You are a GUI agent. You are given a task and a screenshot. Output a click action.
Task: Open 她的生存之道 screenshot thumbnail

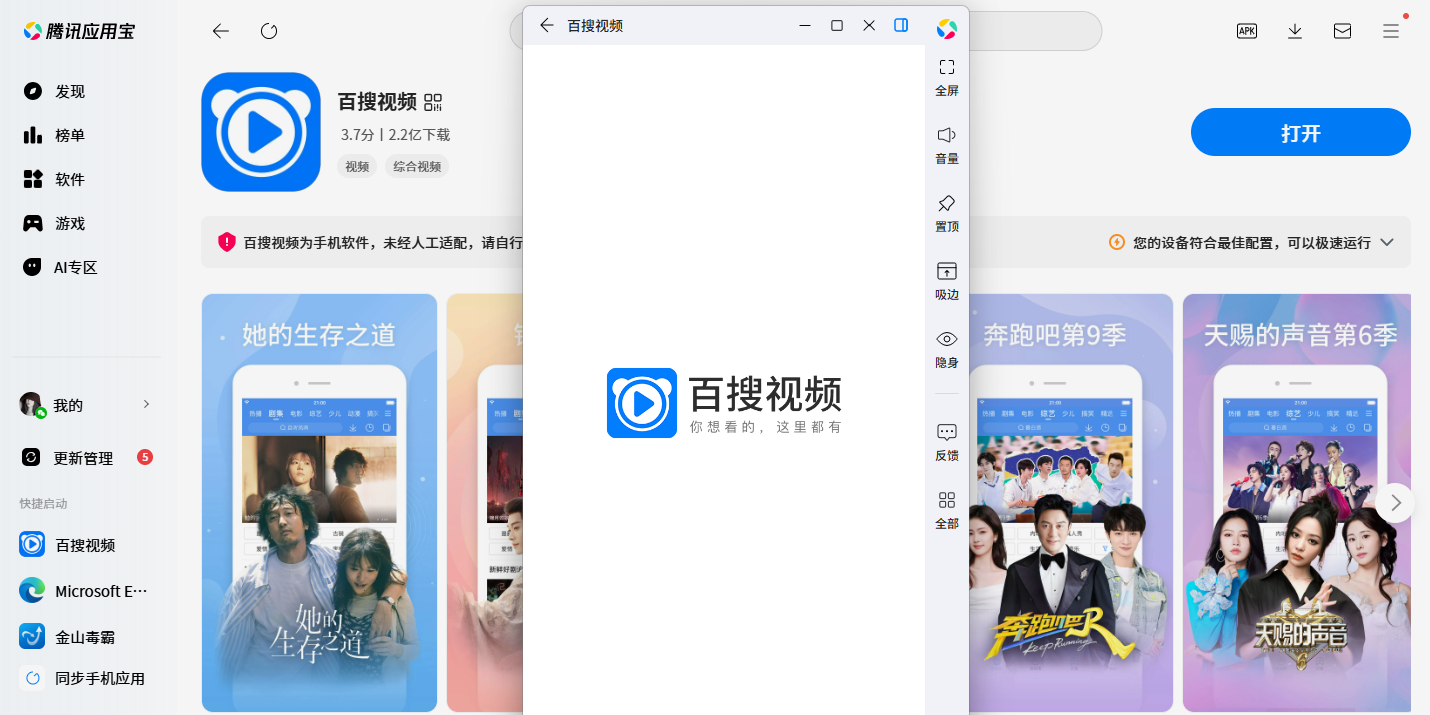pos(319,503)
